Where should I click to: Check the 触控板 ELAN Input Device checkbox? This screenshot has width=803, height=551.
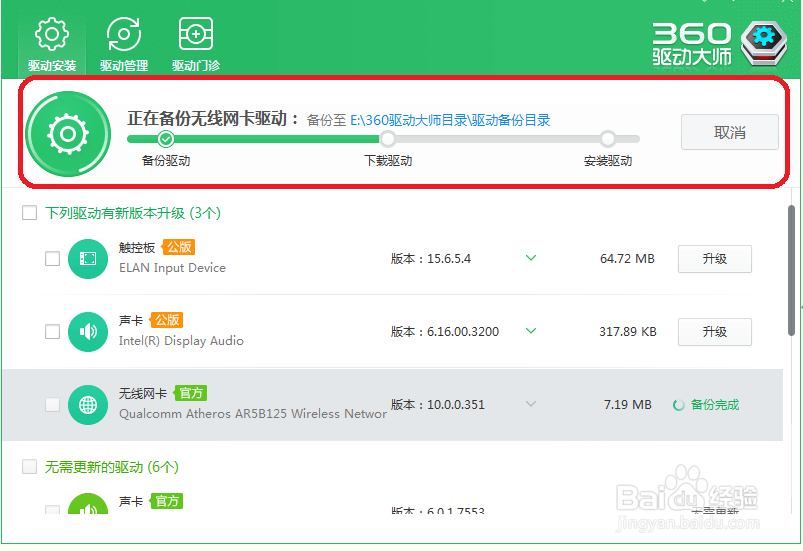52,259
